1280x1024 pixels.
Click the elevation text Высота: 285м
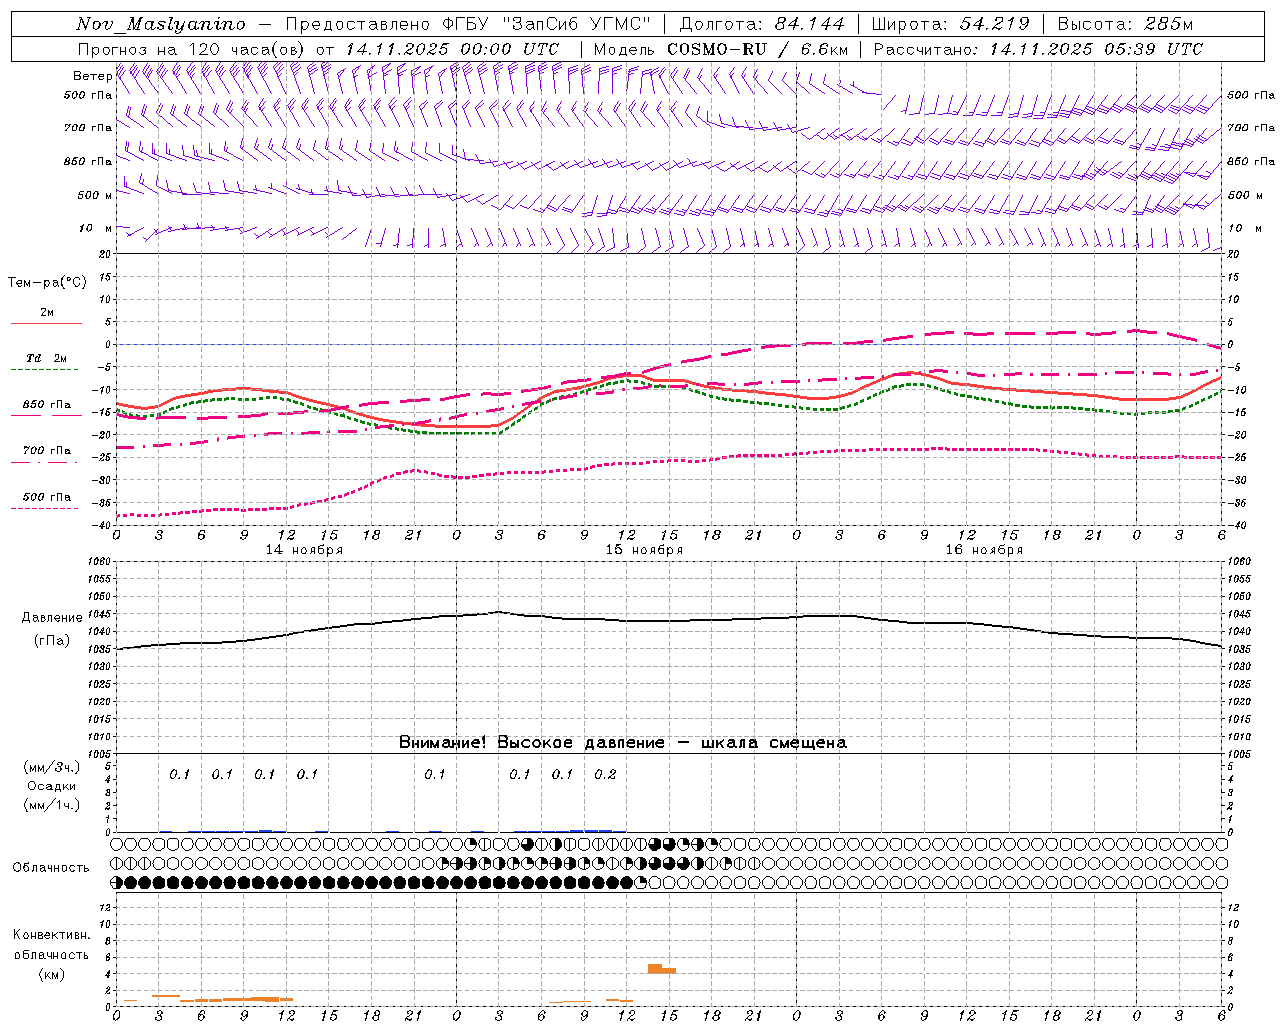pos(1125,24)
